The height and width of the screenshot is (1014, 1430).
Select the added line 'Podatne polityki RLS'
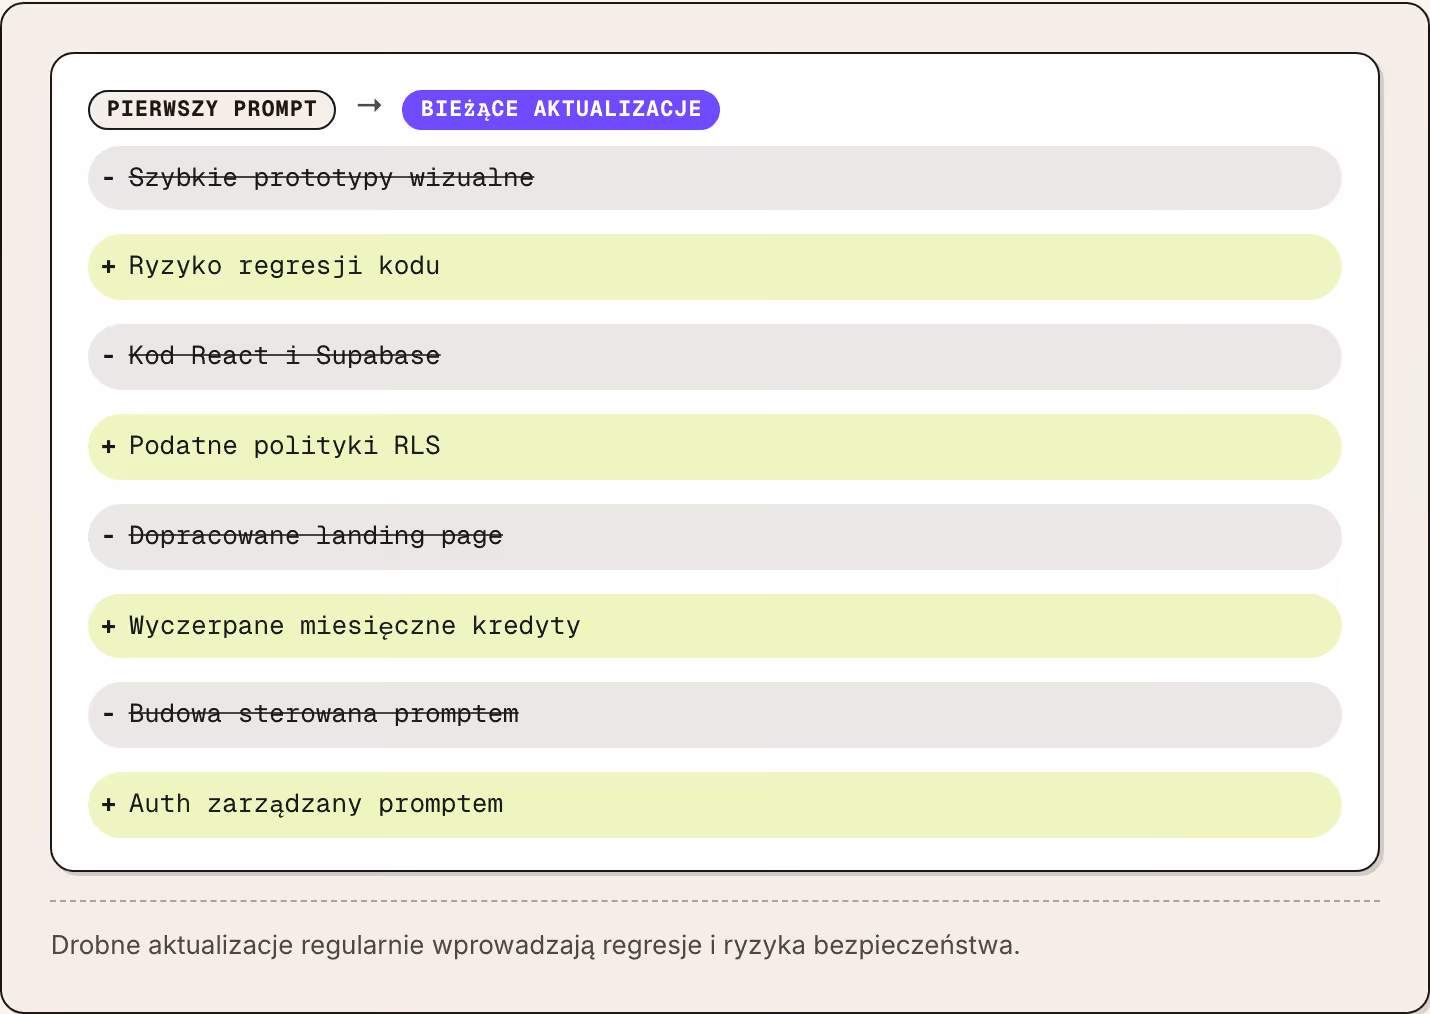(x=715, y=447)
